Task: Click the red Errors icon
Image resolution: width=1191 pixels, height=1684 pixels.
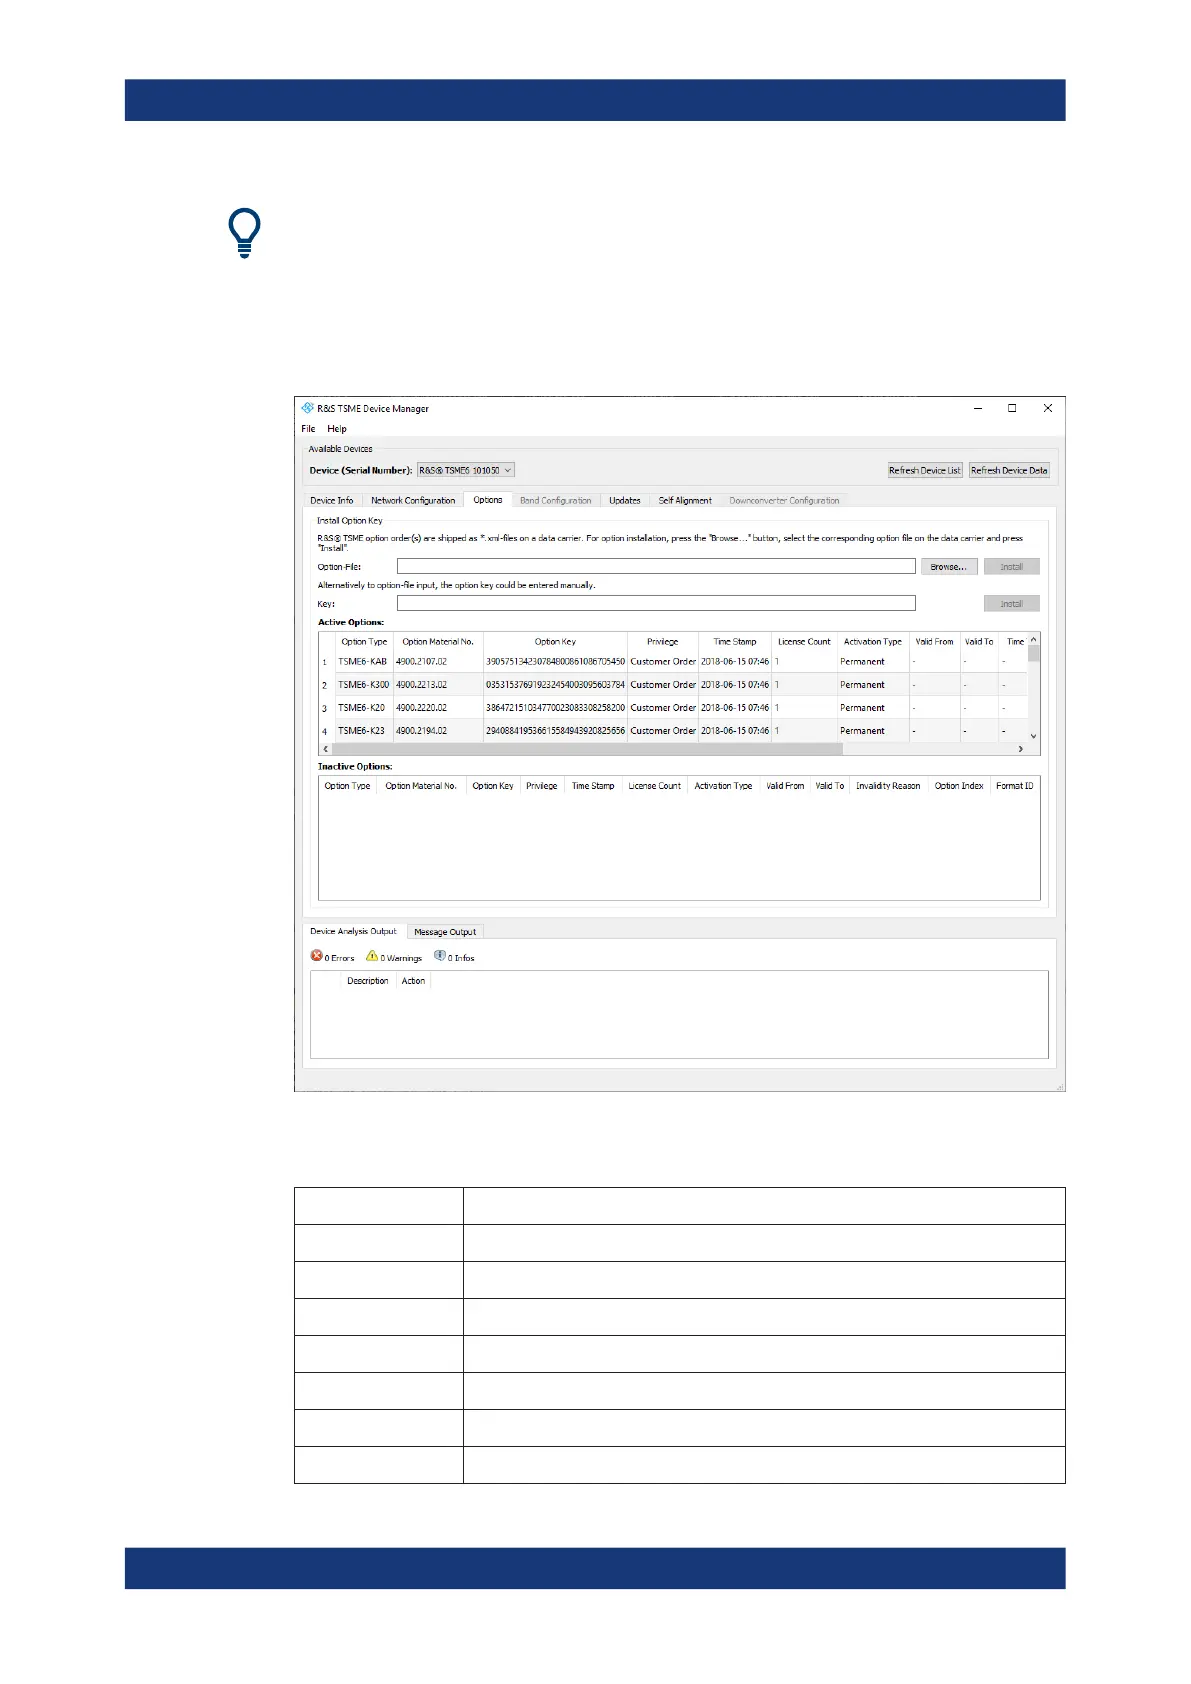Action: point(316,956)
